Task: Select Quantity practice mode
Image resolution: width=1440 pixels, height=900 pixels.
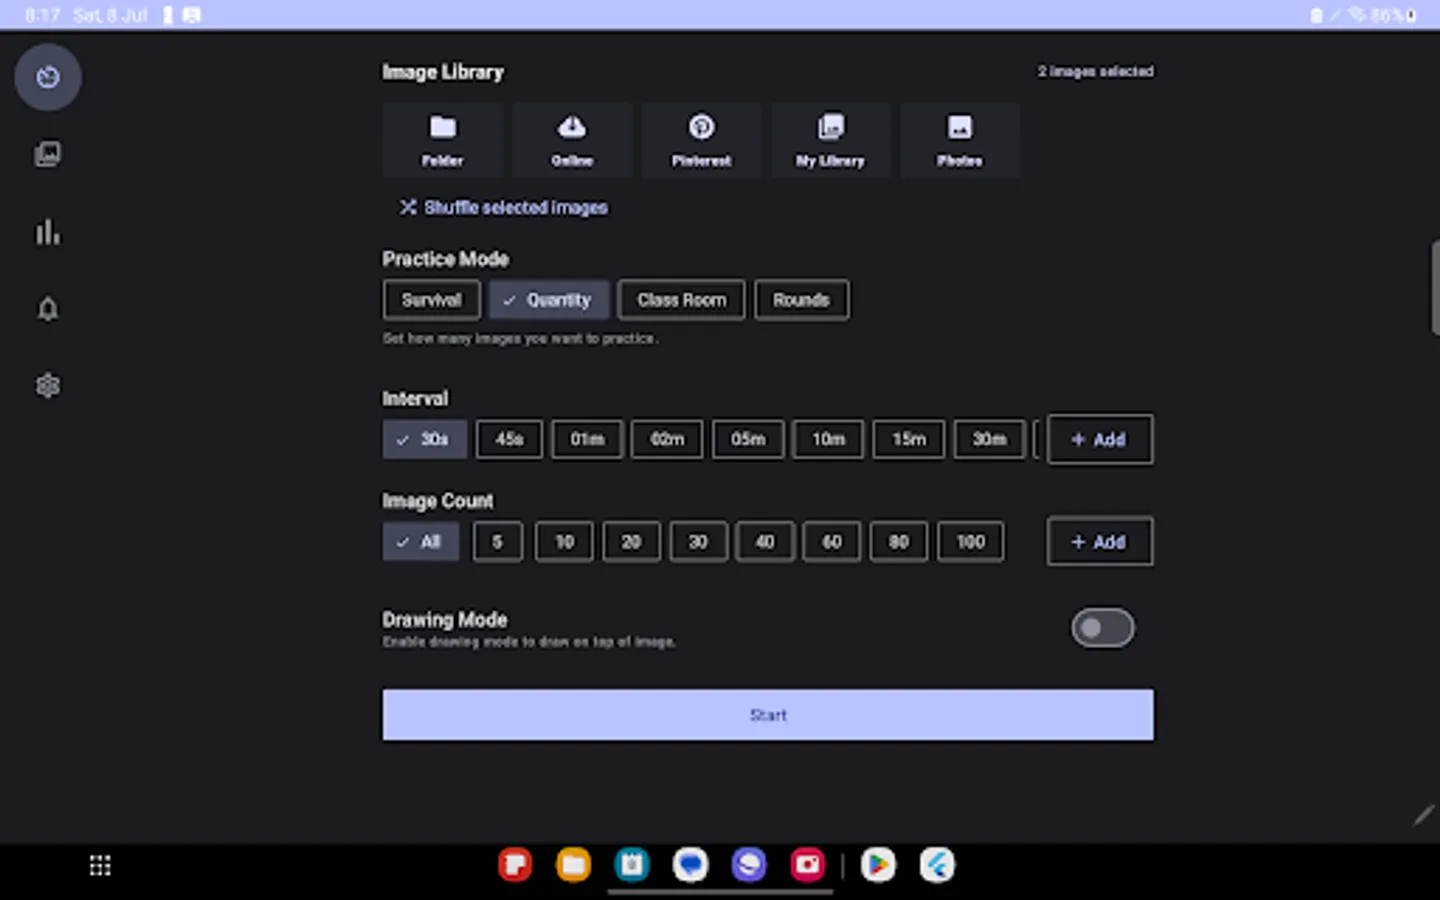Action: click(549, 300)
